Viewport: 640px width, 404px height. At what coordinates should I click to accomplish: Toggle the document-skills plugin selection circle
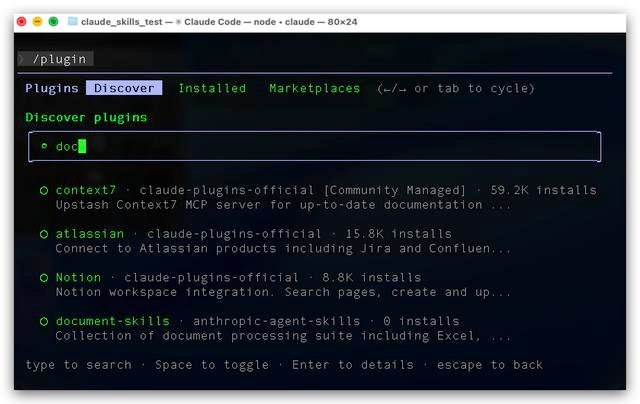click(44, 322)
